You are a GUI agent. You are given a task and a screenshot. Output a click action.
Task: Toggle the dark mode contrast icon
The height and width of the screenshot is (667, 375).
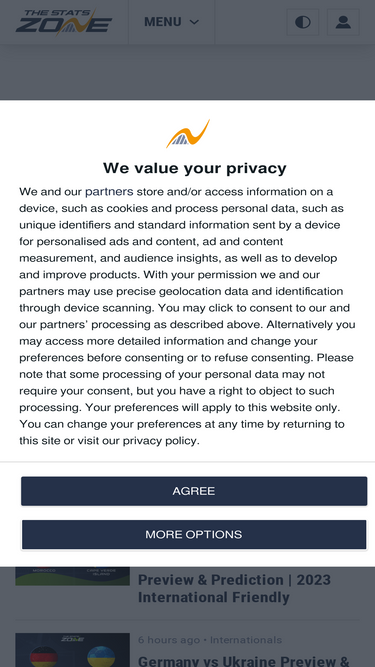pos(303,22)
